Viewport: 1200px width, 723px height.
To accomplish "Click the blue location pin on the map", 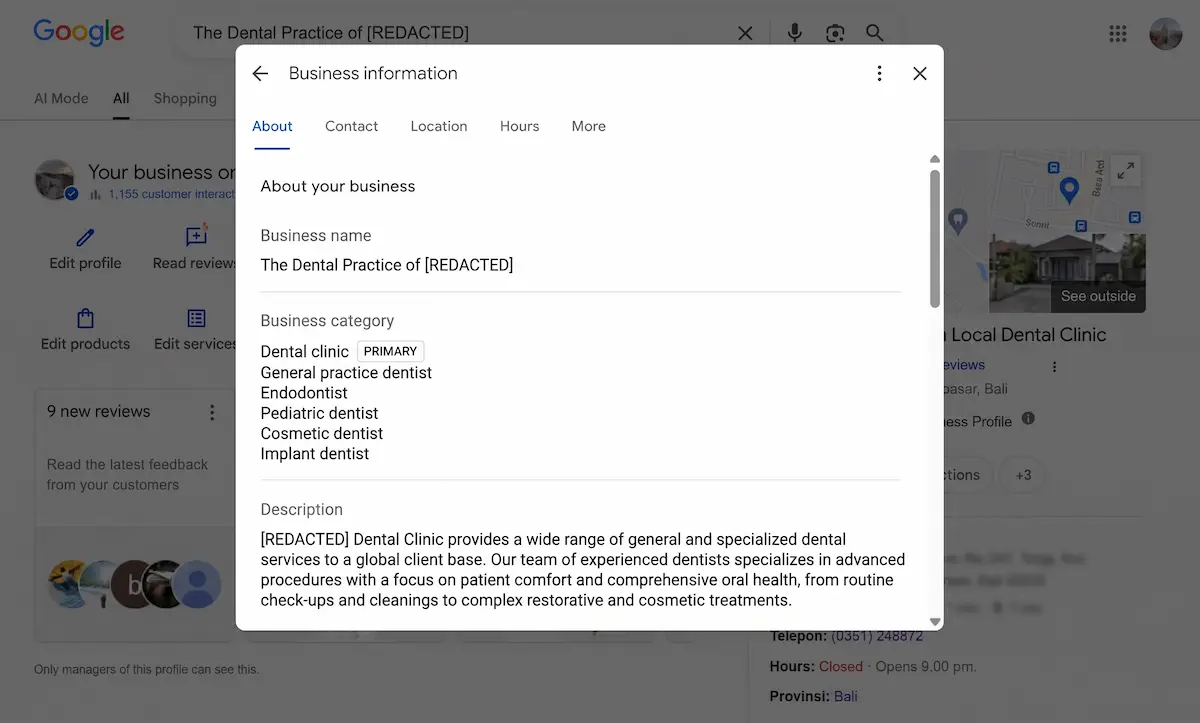I will pyautogui.click(x=1069, y=189).
